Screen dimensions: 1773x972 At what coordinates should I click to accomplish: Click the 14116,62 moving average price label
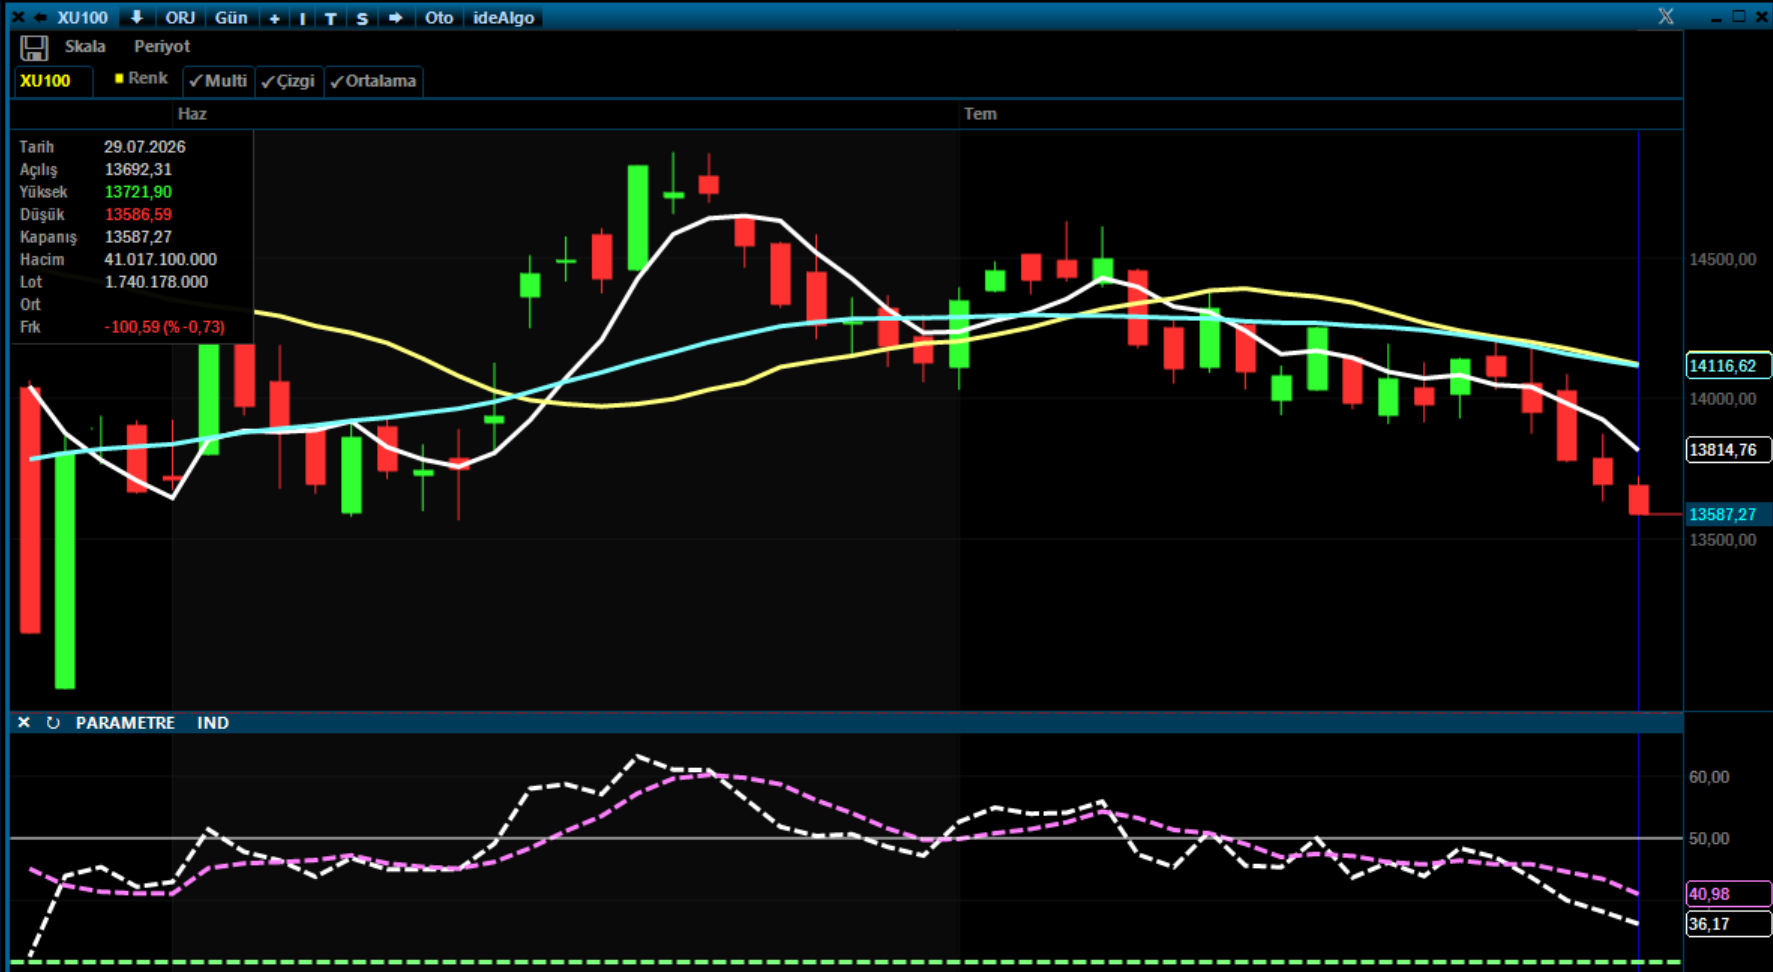pos(1728,366)
